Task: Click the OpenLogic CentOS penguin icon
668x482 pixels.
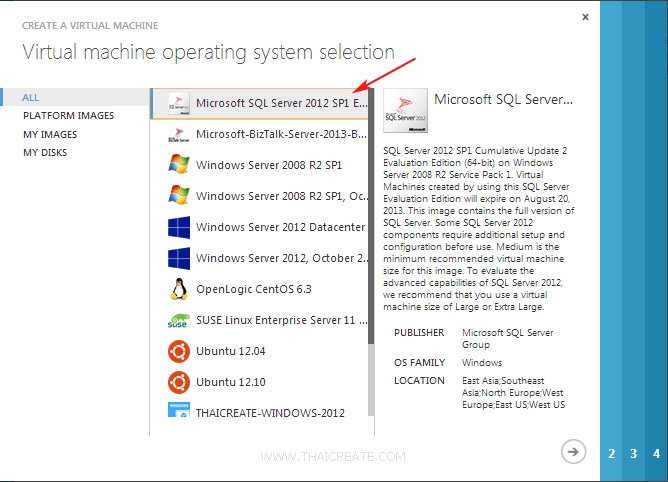Action: pos(179,289)
